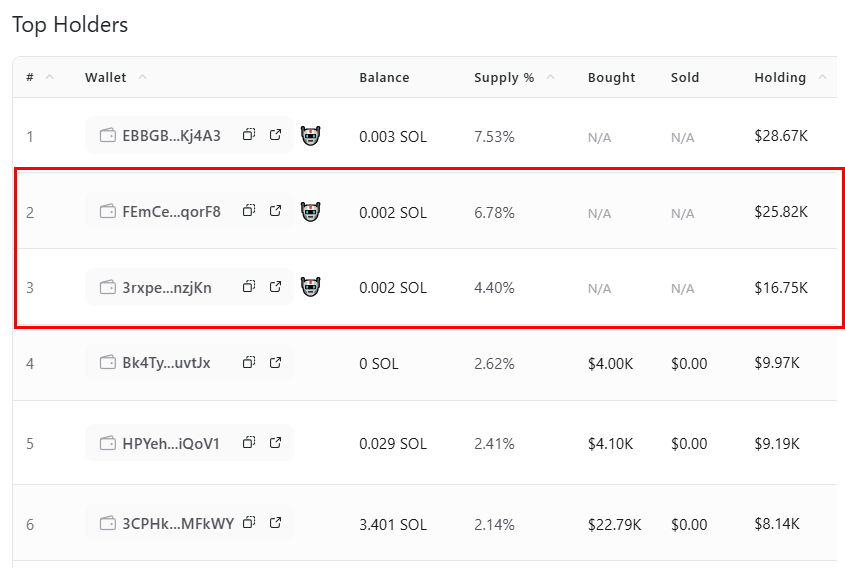Click wallet icon of EBBGB...Kj4A3
The image size is (845, 568).
coord(108,135)
